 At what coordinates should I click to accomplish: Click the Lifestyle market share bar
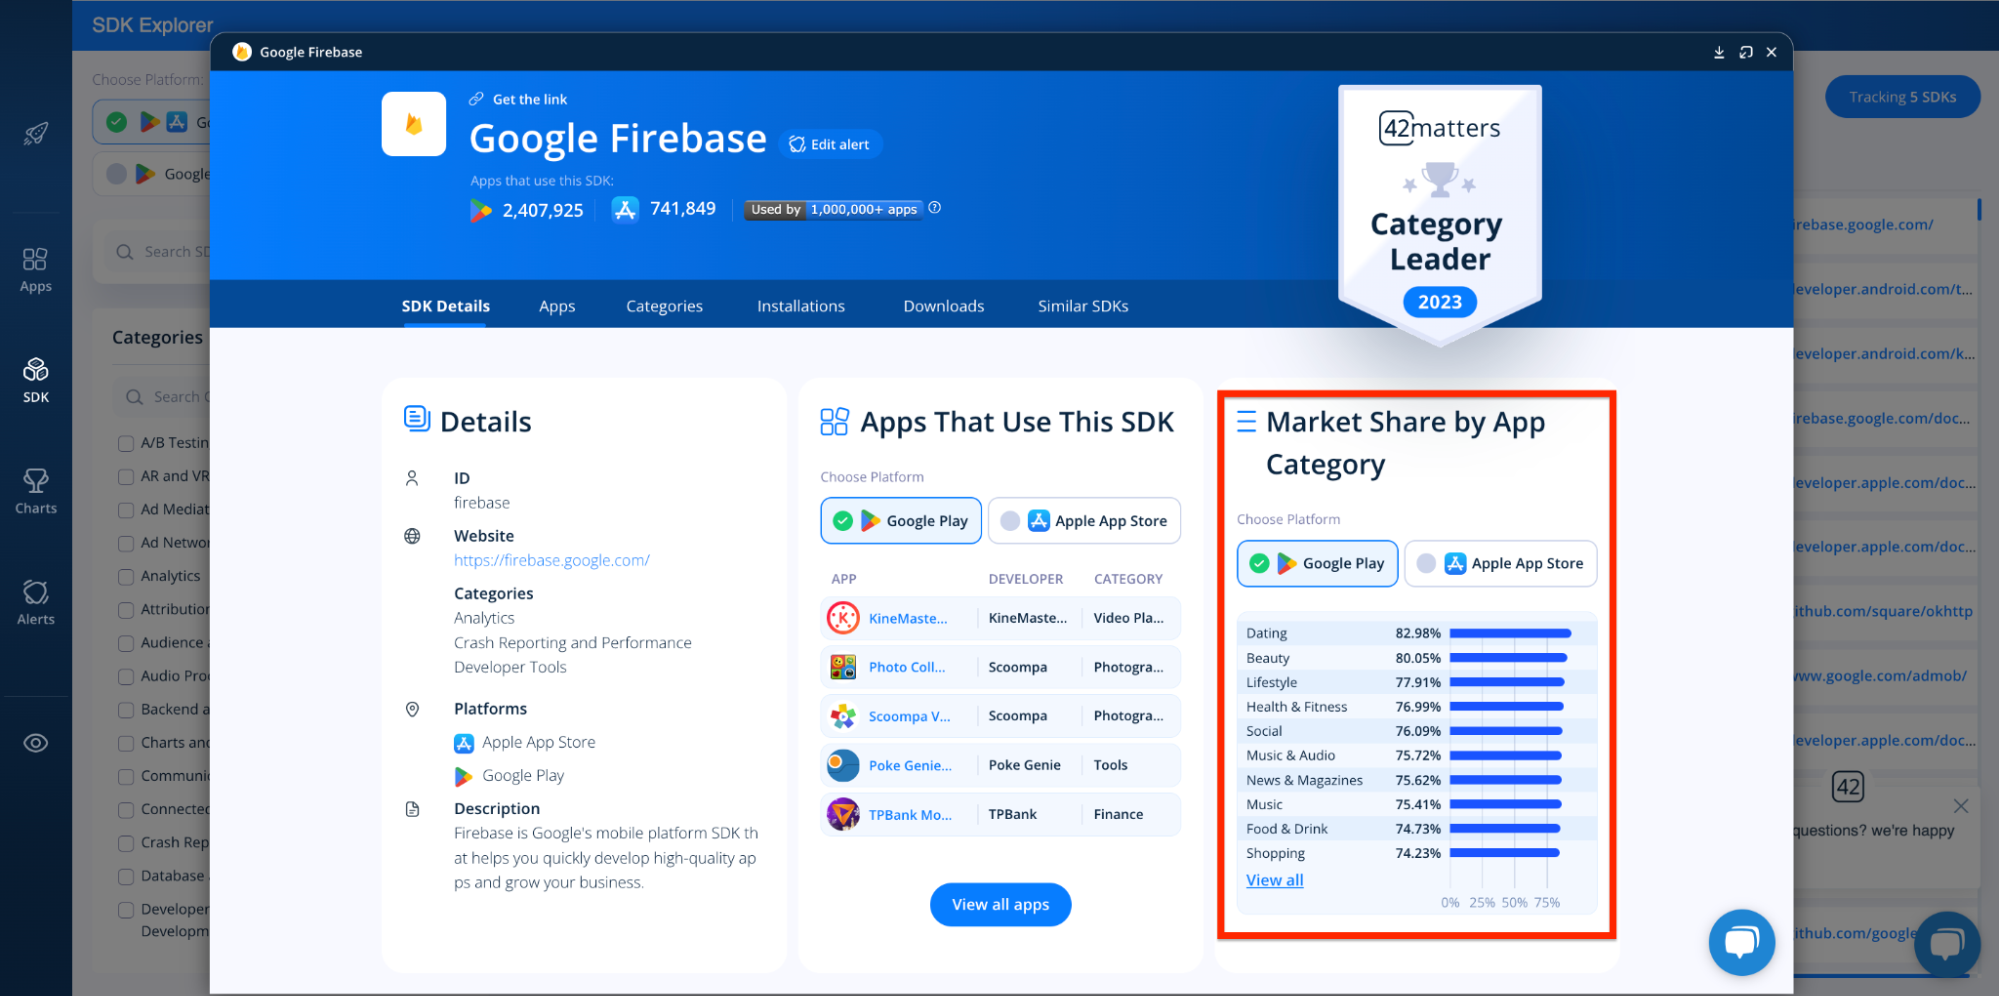1507,682
